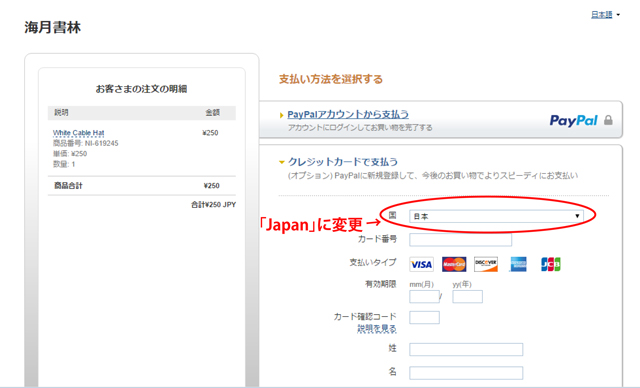640x388 pixels.
Task: Click the クレジットカードで支払う heading
Action: pos(343,162)
